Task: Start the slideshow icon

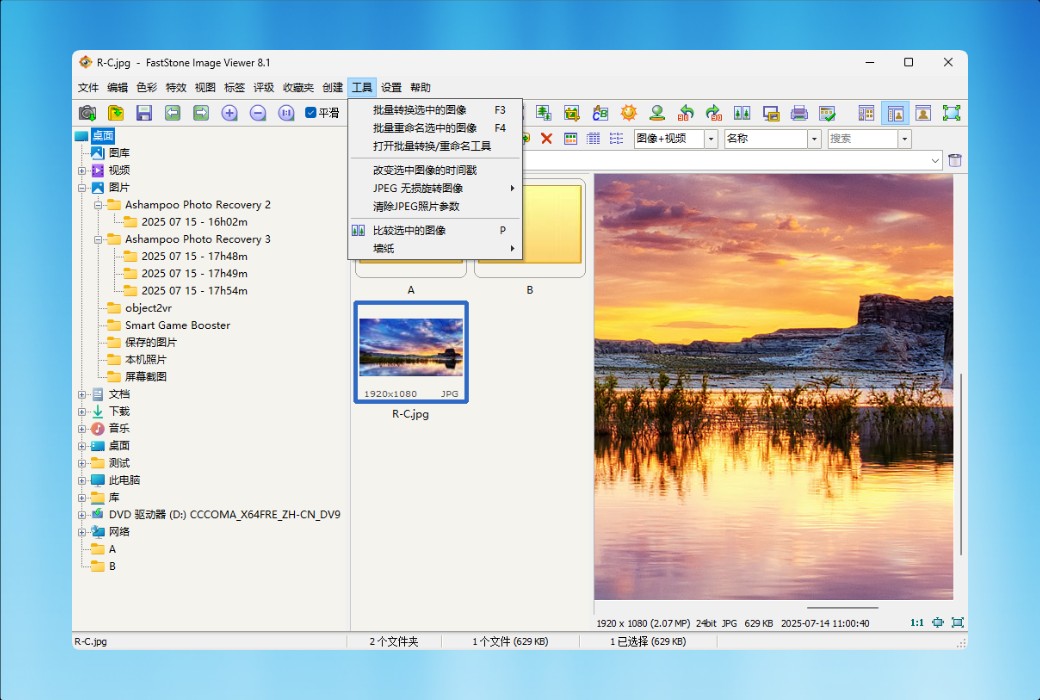Action: point(771,113)
